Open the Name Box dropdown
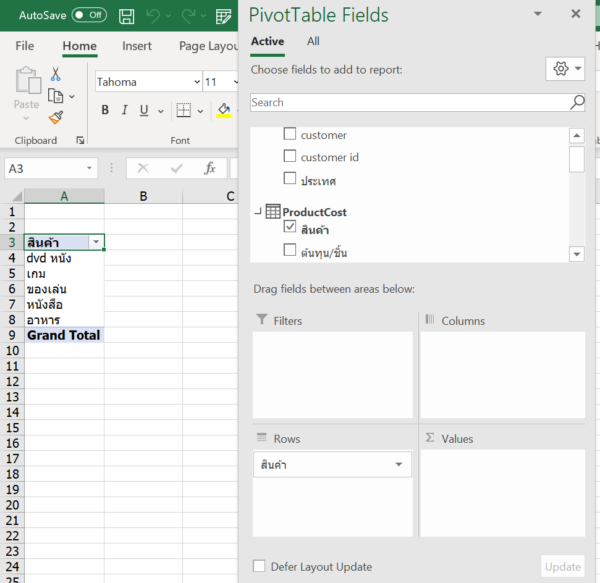This screenshot has height=583, width=600. tap(89, 168)
